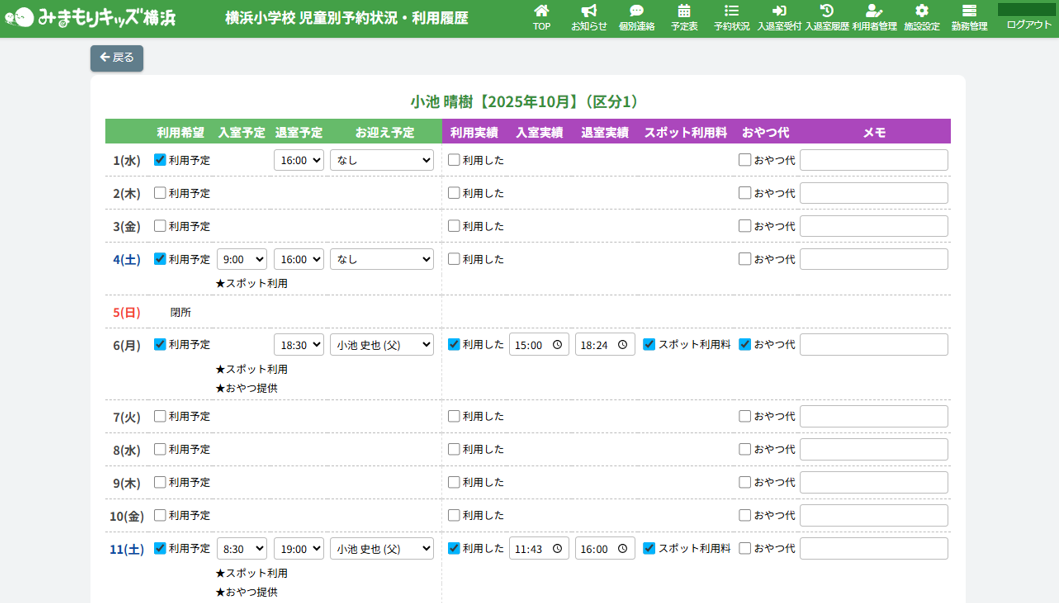
Task: Open お迎え予定 dropdown for 6(月)
Action: (x=381, y=345)
